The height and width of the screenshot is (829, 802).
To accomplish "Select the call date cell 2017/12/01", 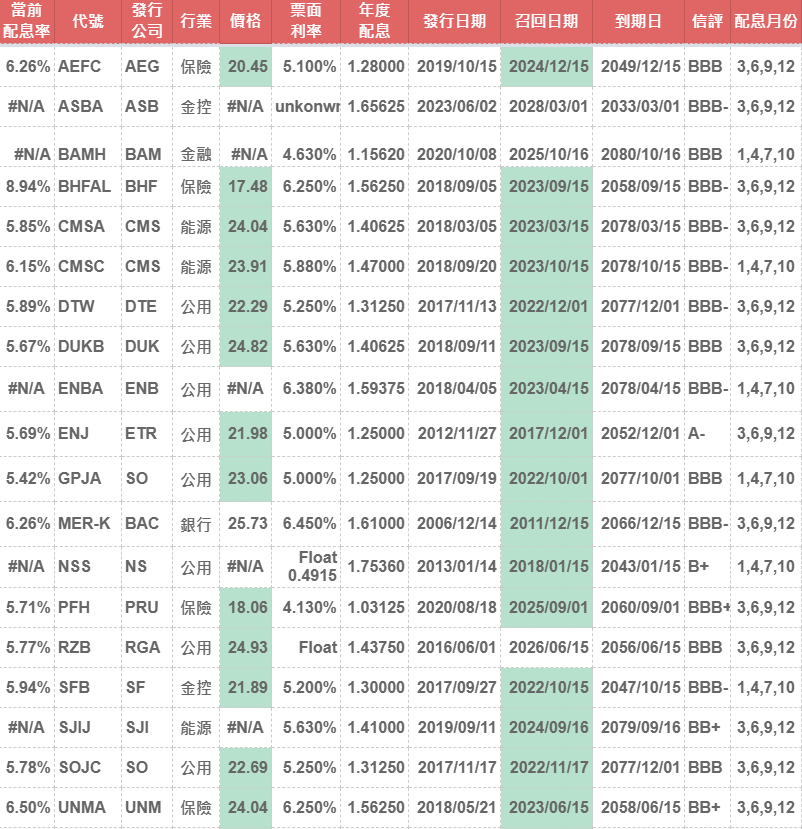I will click(548, 434).
